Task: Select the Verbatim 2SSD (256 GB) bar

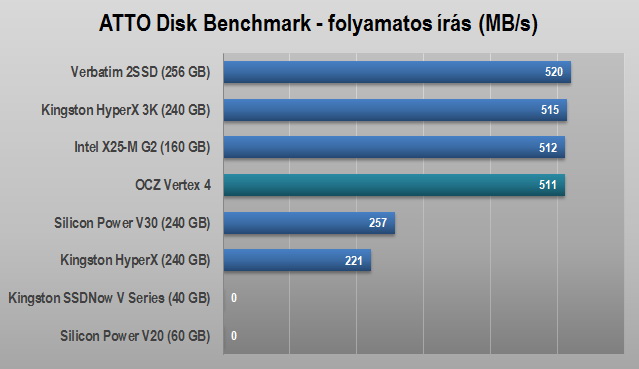Action: 397,72
